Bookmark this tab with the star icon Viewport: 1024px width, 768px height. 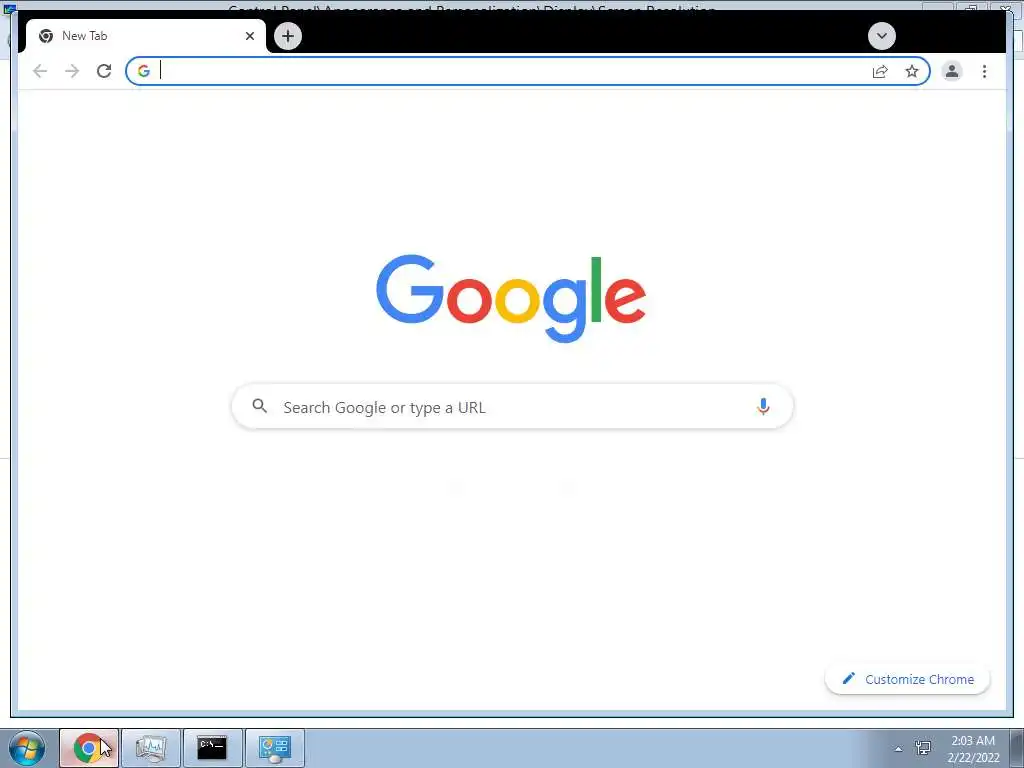tap(912, 71)
